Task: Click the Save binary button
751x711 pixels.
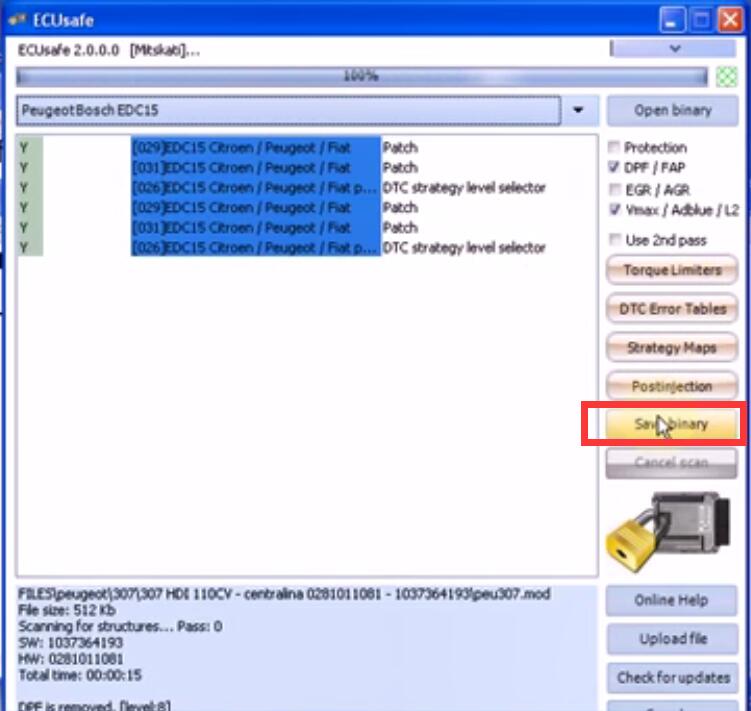Action: pos(671,424)
